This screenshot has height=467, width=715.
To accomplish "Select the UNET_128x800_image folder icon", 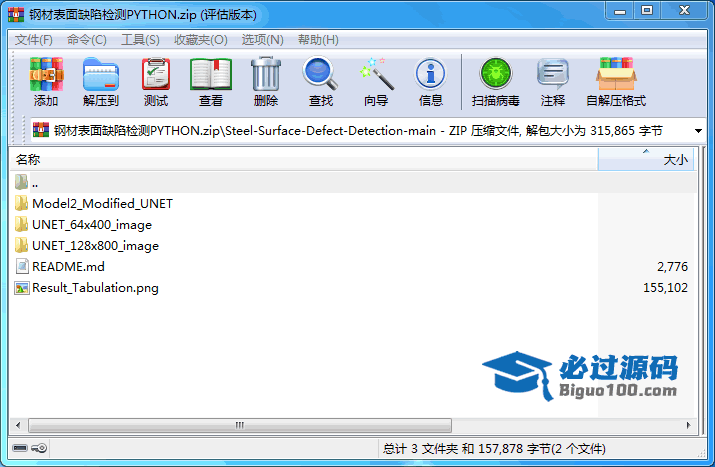I will [21, 245].
